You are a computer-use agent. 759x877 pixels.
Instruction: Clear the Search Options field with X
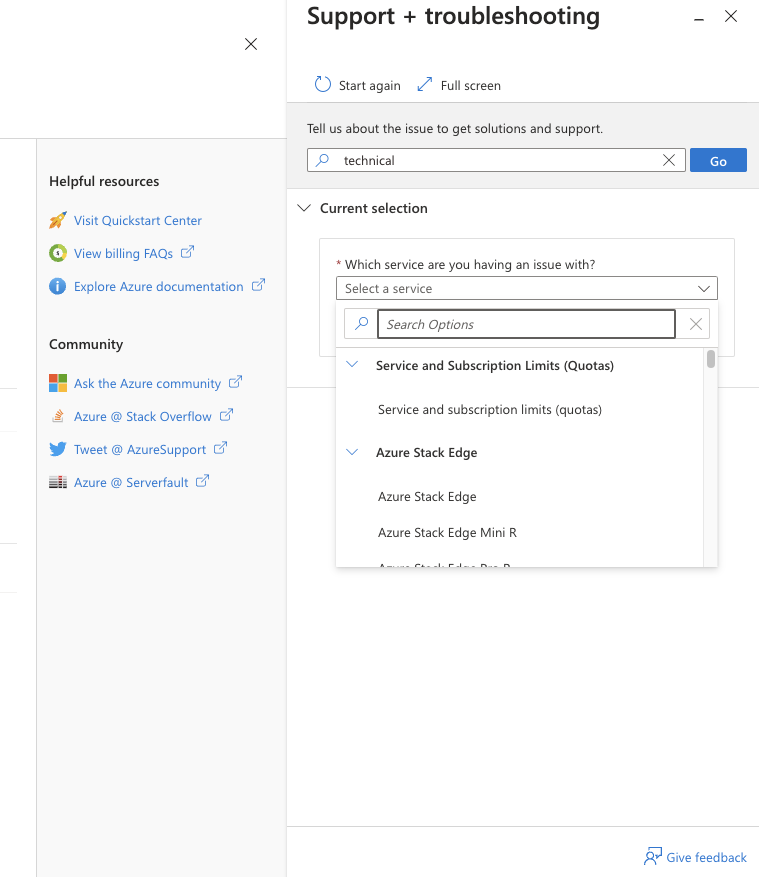coord(695,324)
